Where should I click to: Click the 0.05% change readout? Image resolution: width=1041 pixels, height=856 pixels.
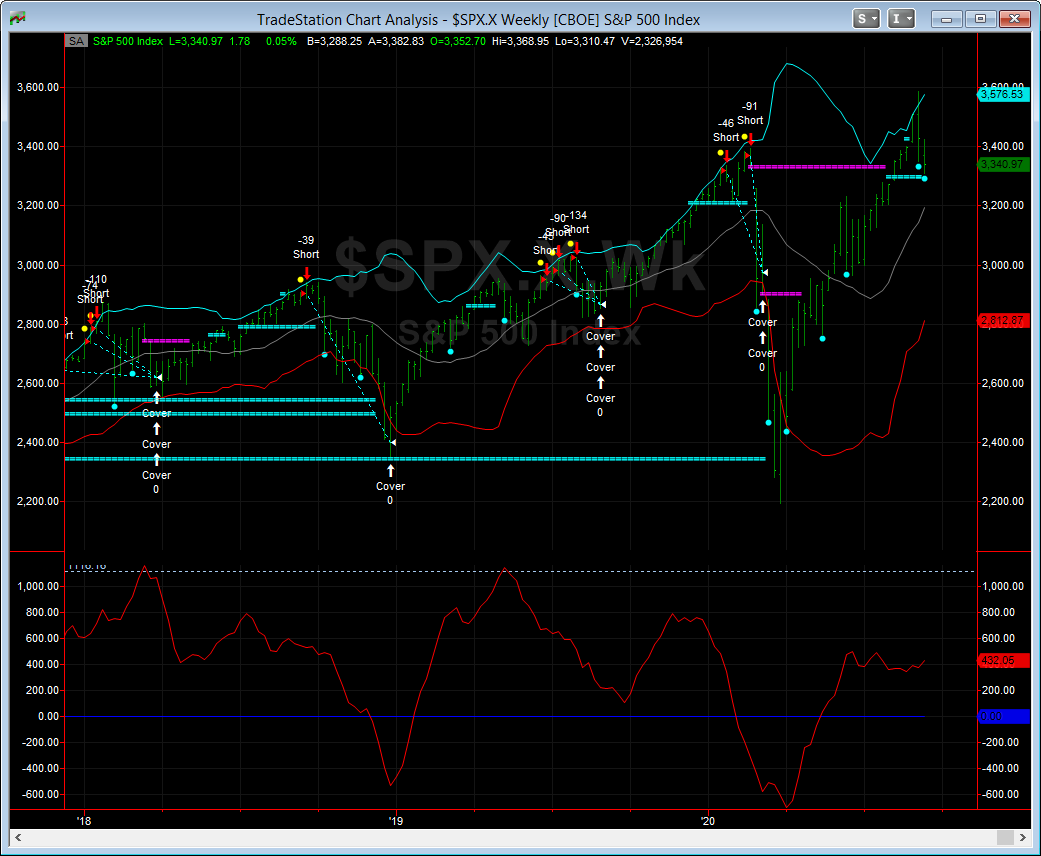(x=281, y=41)
